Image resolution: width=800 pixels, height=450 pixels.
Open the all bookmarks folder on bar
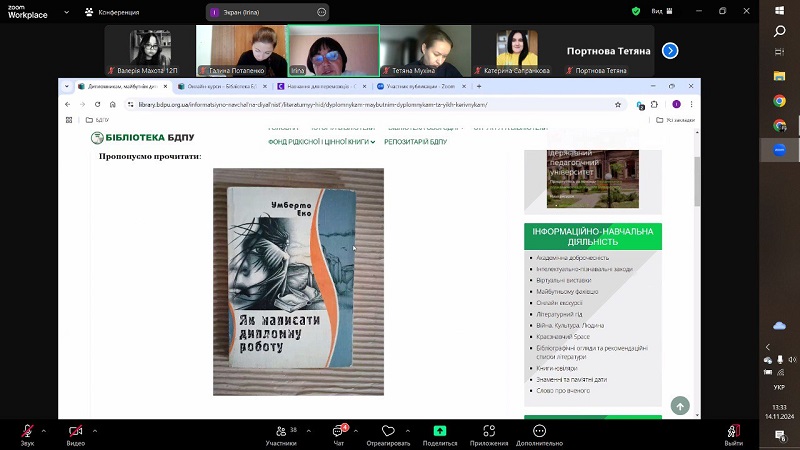coord(675,120)
